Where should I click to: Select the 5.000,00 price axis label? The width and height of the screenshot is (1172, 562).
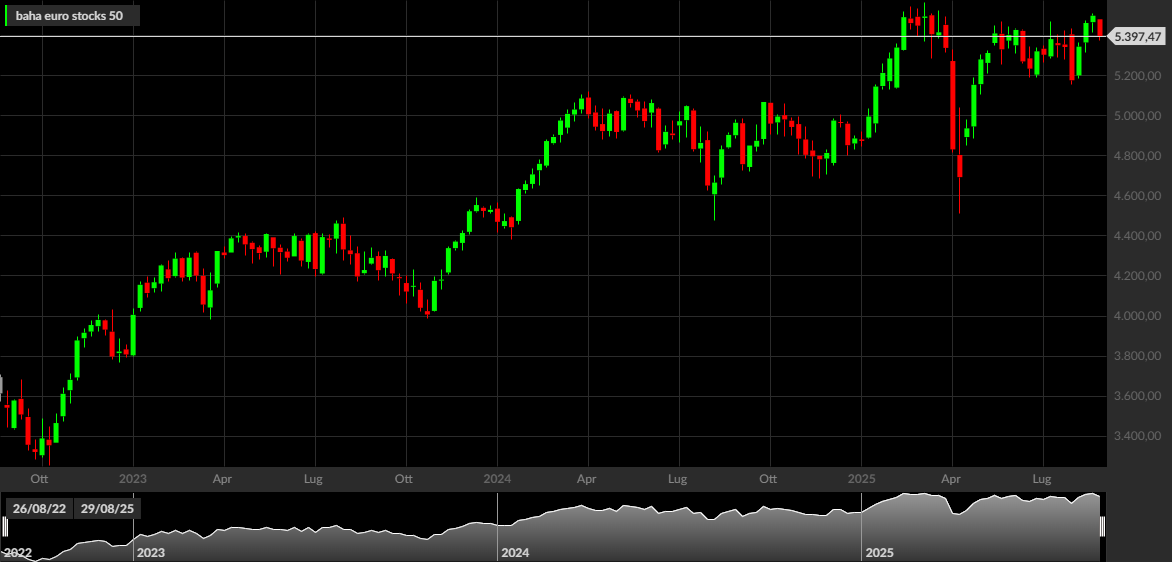(1136, 116)
